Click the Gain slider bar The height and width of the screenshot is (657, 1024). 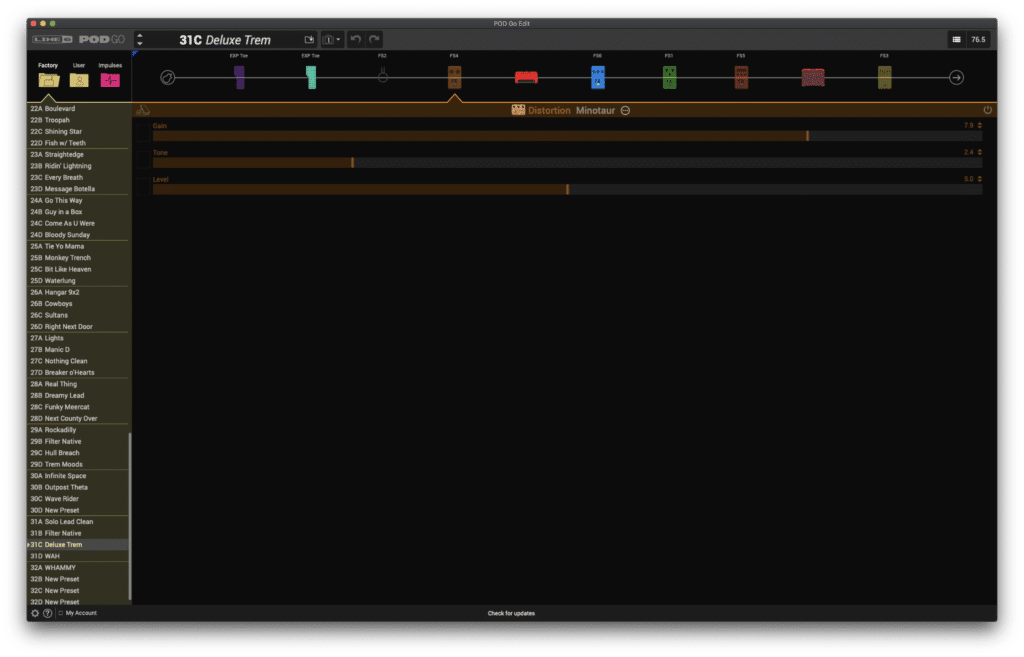tap(567, 136)
